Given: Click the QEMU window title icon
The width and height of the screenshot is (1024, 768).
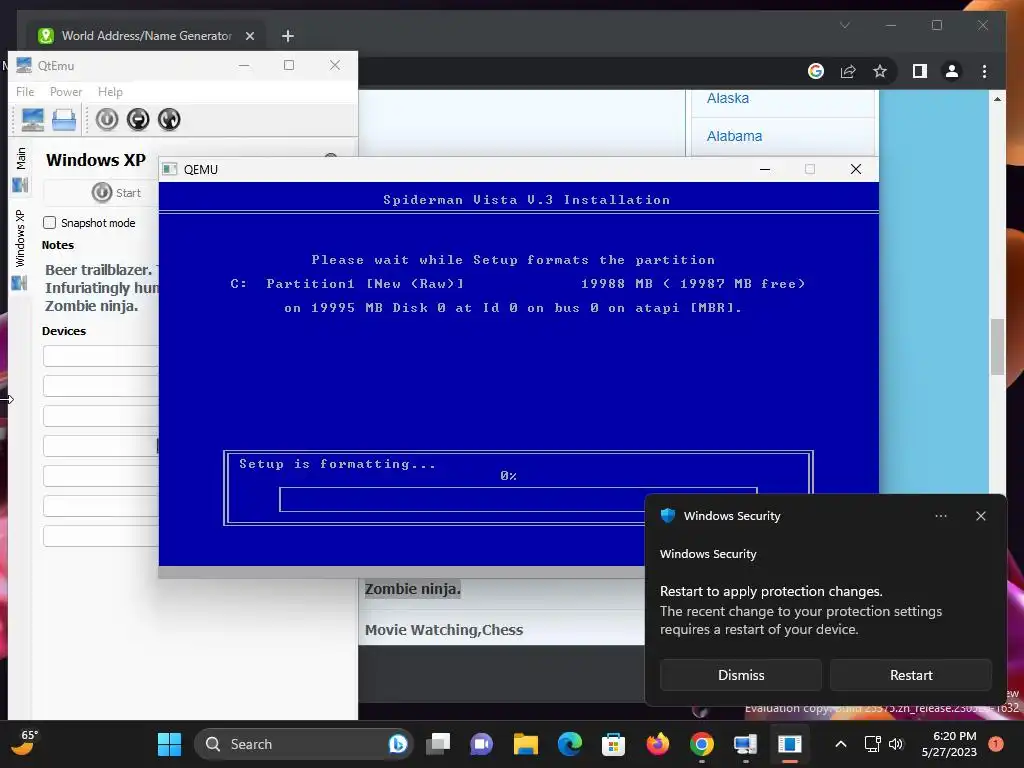Looking at the screenshot, I should (170, 169).
